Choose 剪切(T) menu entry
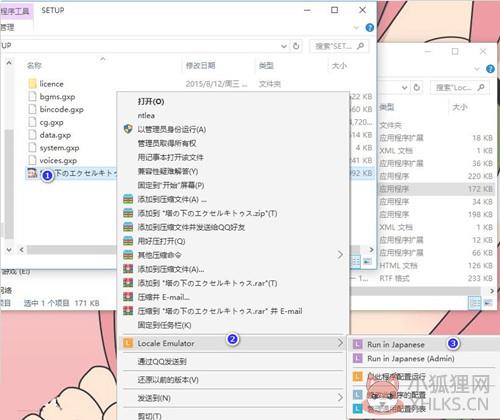Screen dimensions: 500x420 [x=149, y=416]
